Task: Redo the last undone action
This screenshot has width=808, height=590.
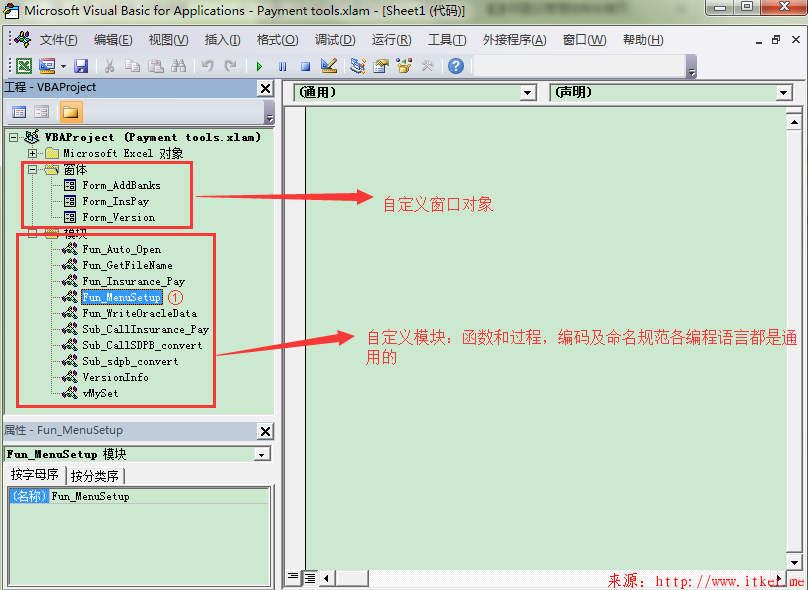Action: pos(230,66)
